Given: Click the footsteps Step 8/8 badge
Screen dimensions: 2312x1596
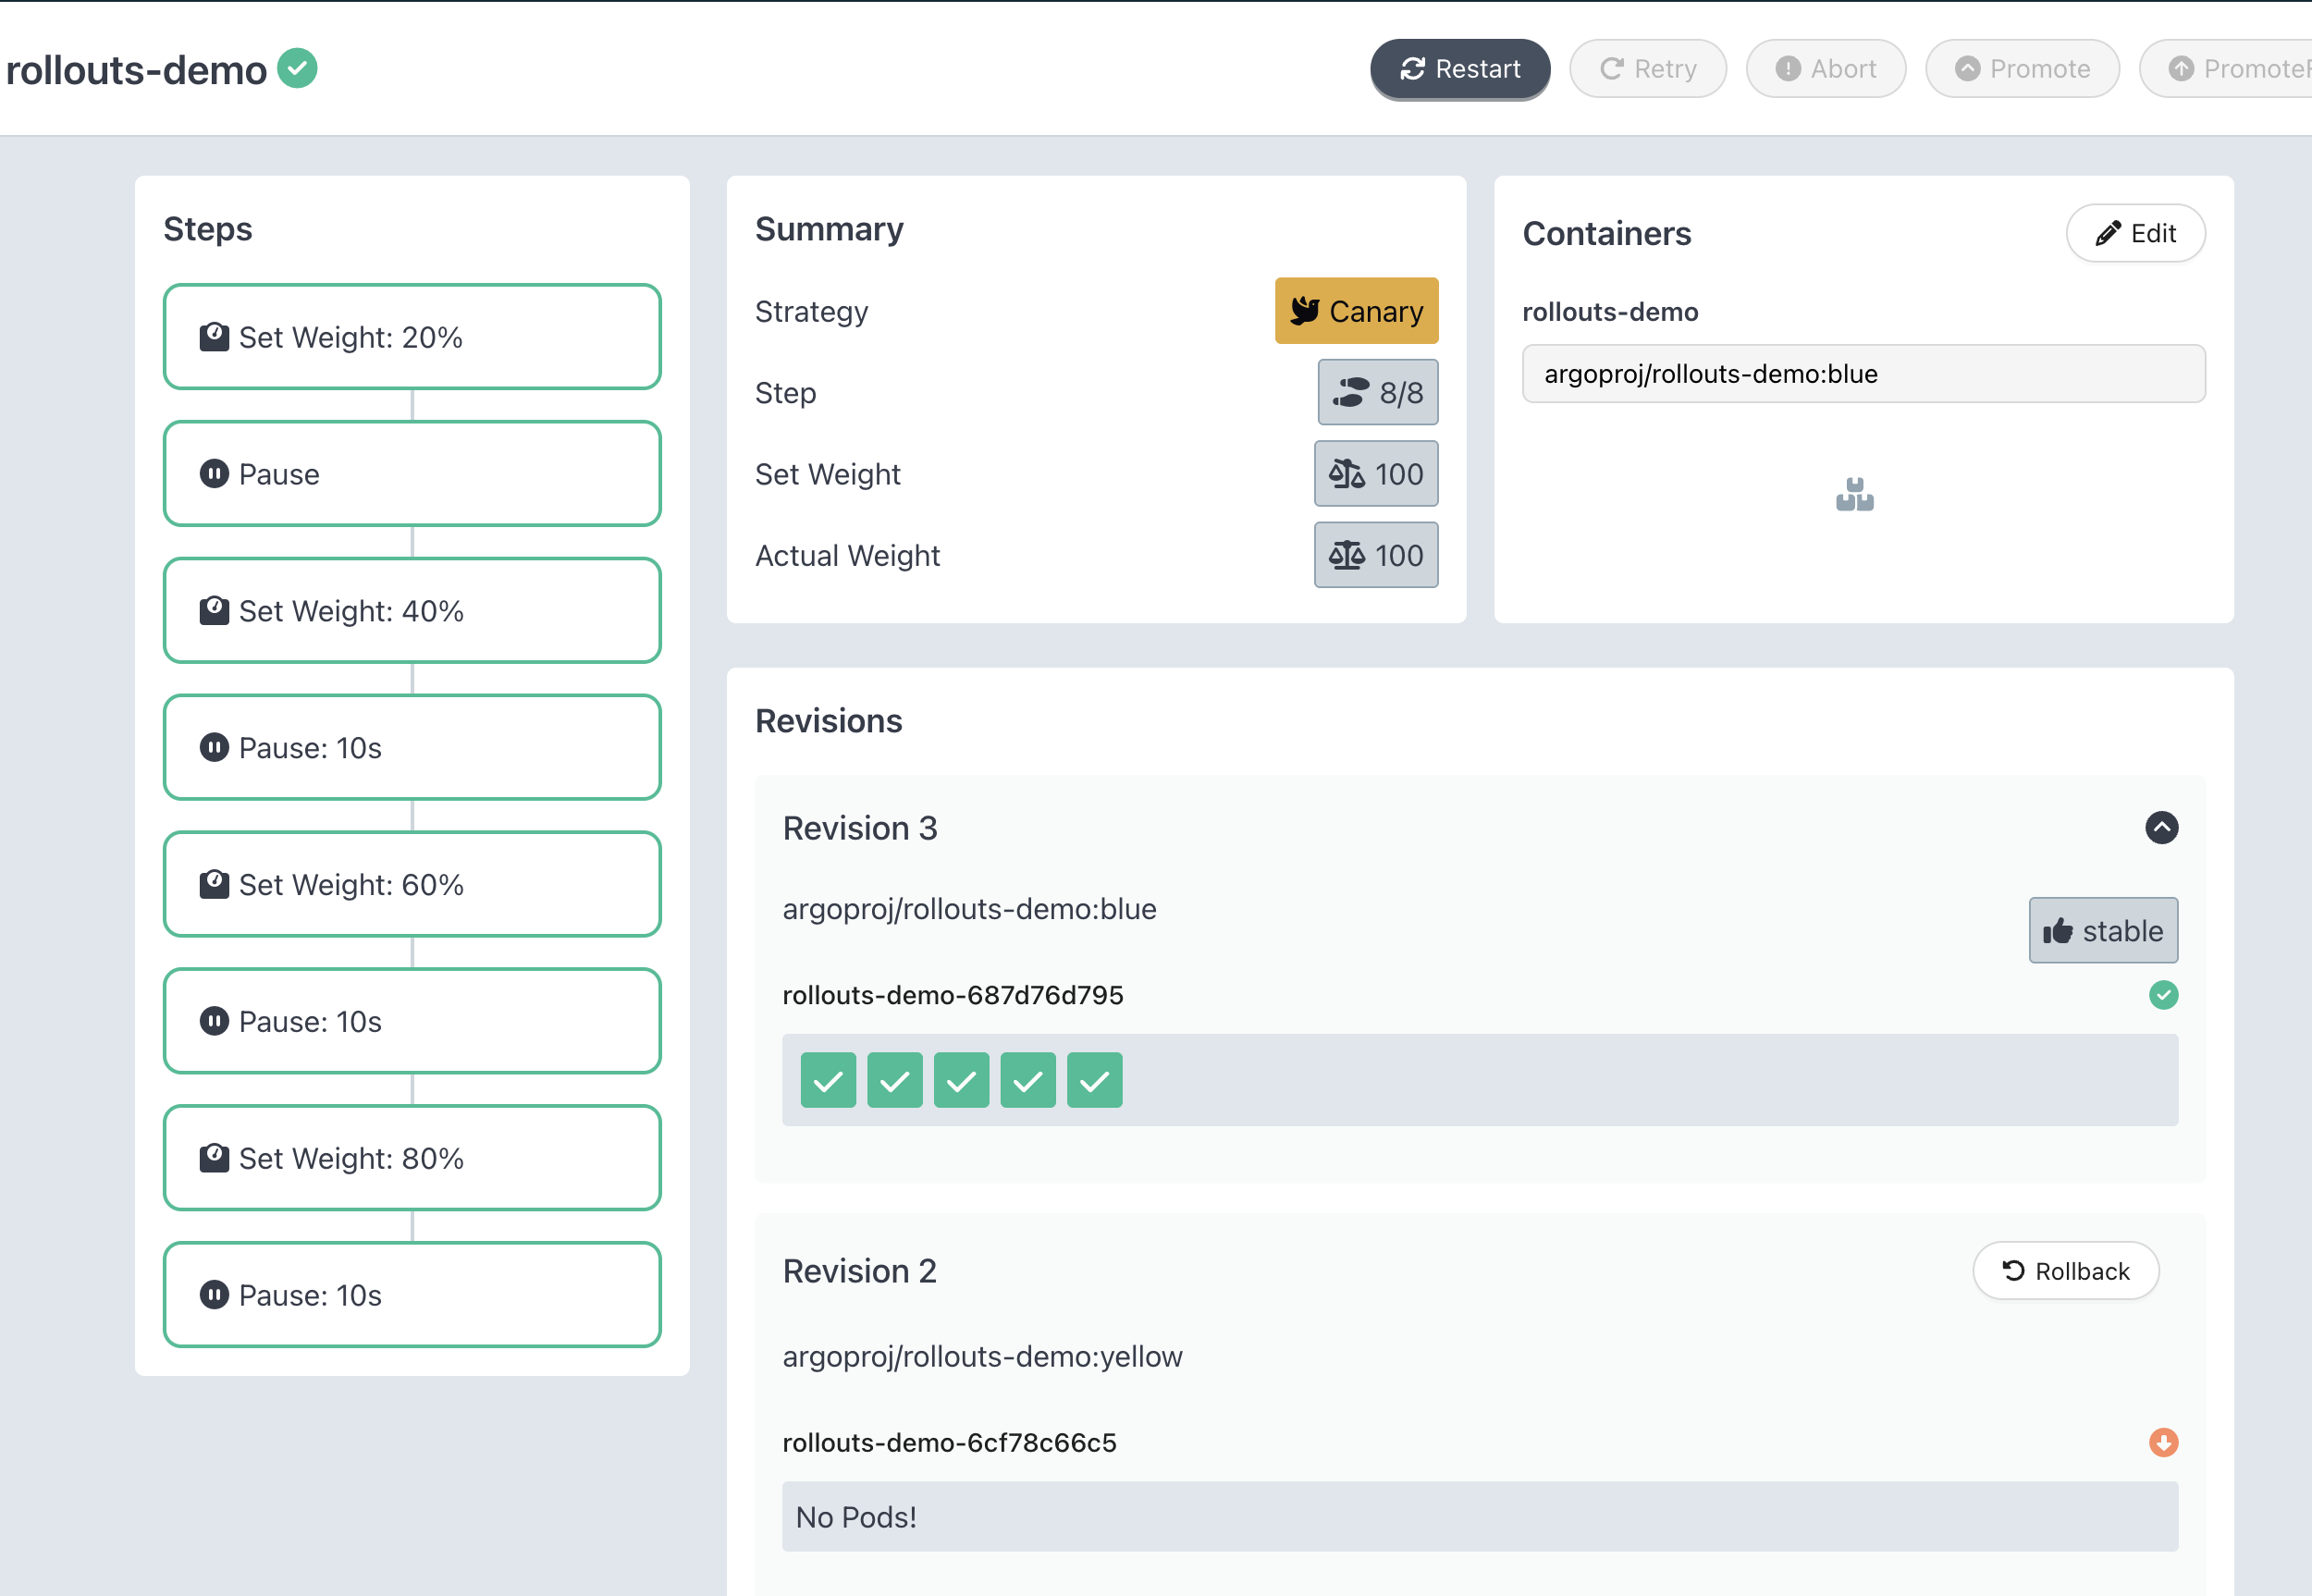Looking at the screenshot, I should pos(1377,393).
